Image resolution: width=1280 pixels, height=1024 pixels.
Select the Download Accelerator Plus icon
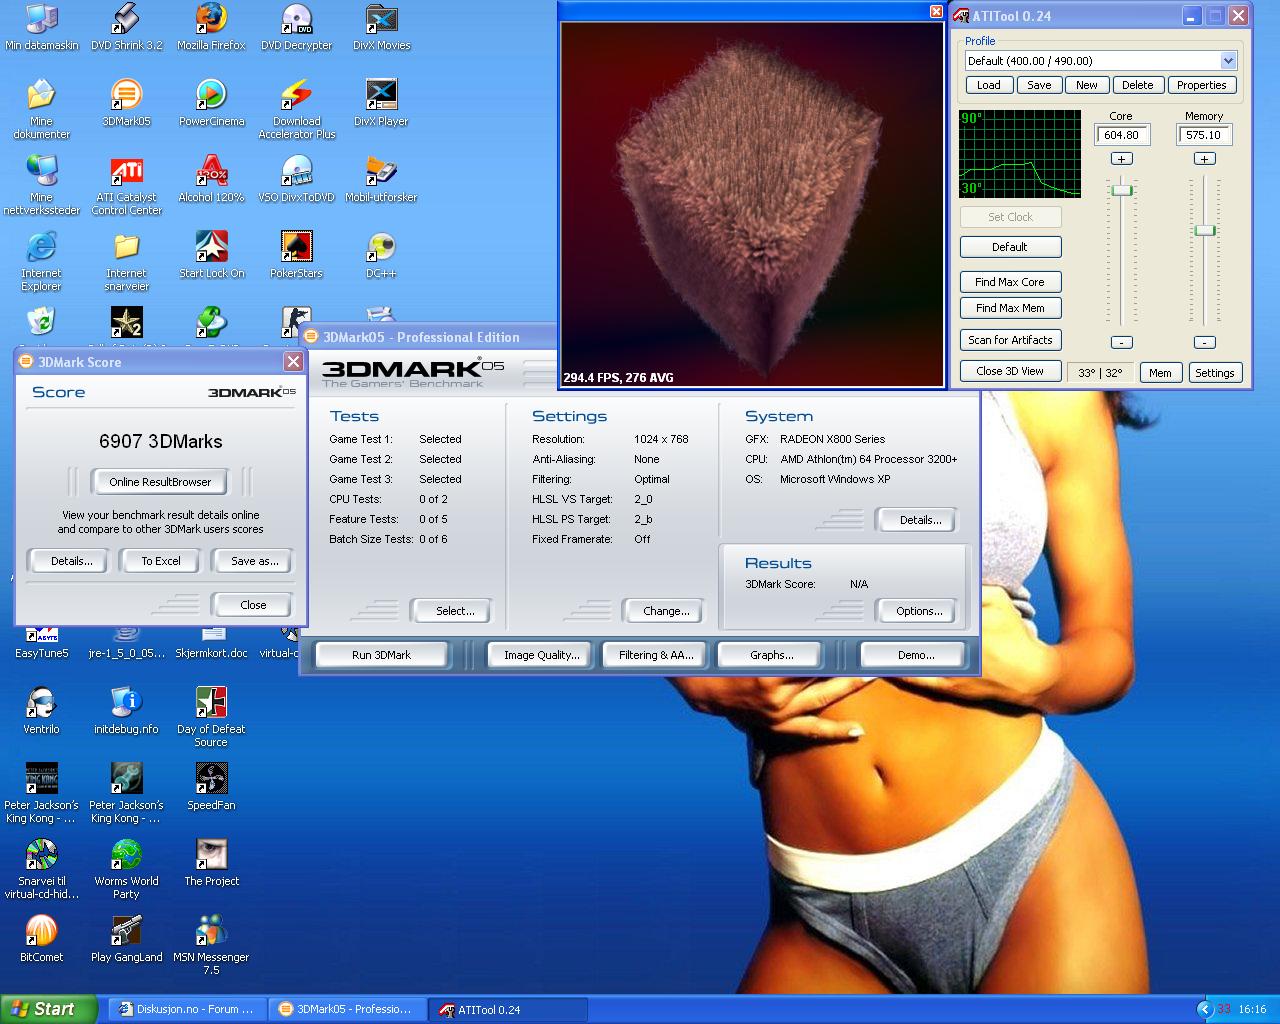(x=296, y=109)
